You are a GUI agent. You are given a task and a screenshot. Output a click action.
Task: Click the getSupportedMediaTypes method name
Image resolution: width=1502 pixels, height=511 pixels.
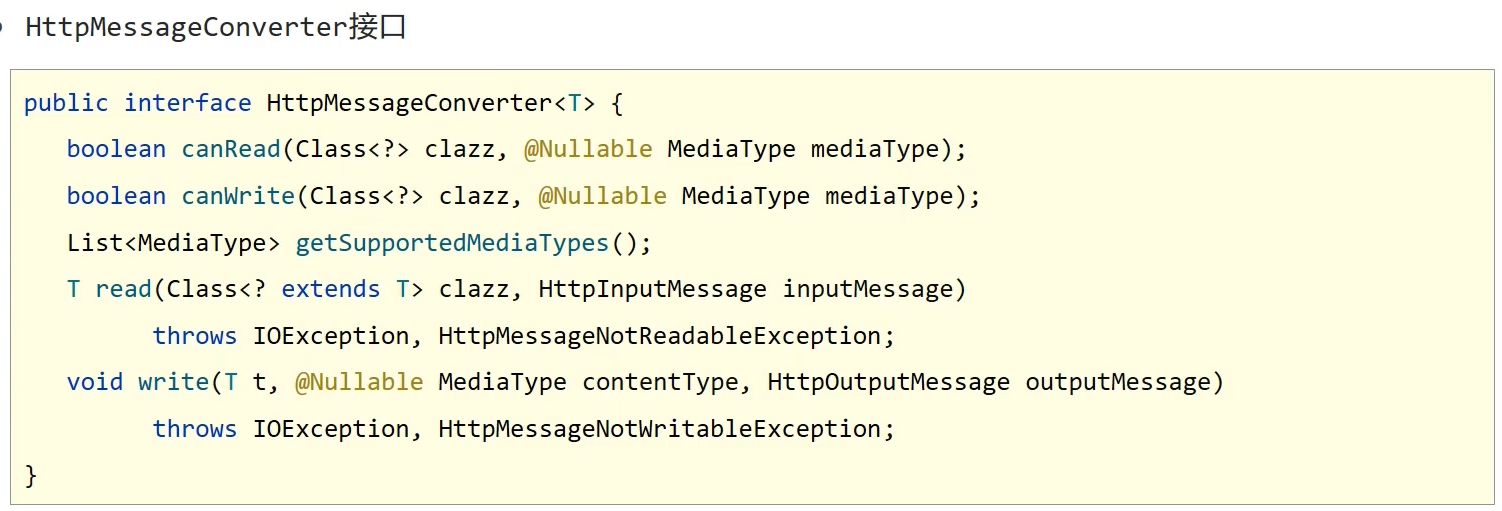click(x=452, y=242)
